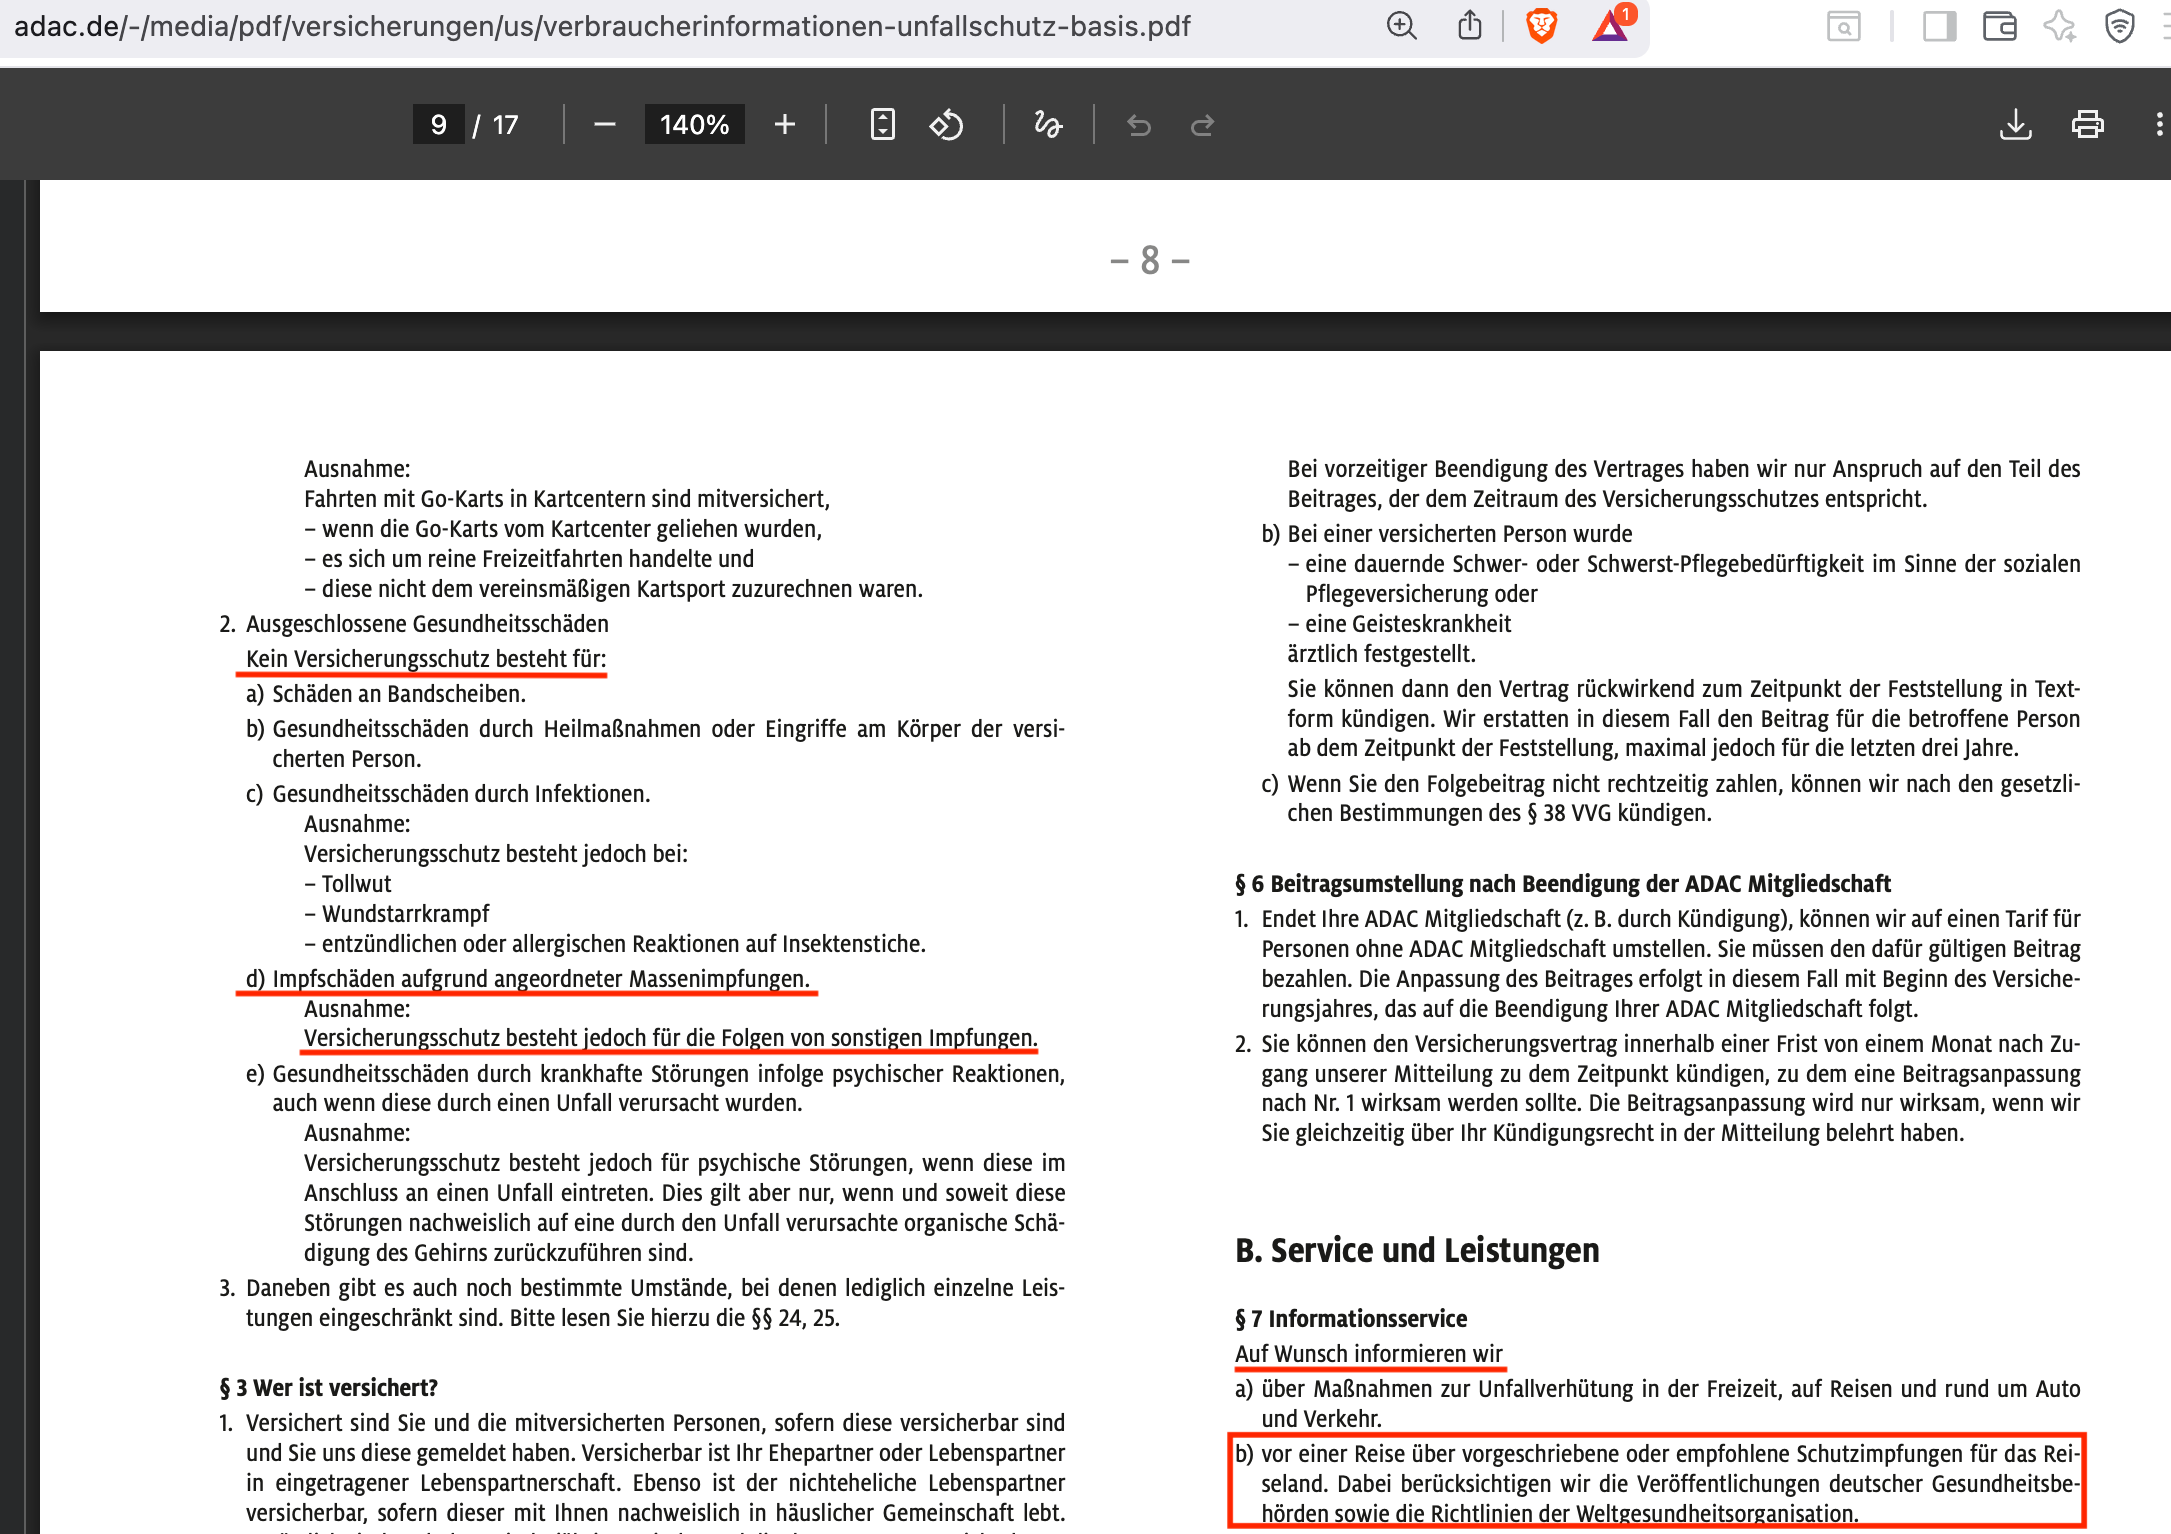Screen dimensions: 2171x1534
Task: Open Leo AI sparkle icon
Action: 2059,26
